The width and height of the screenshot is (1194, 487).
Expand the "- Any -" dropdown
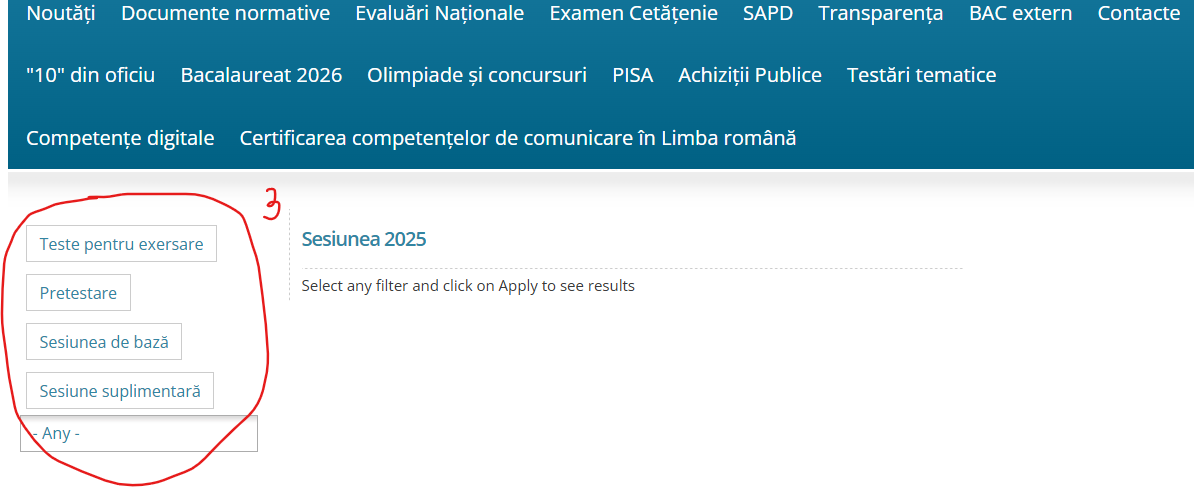click(139, 434)
